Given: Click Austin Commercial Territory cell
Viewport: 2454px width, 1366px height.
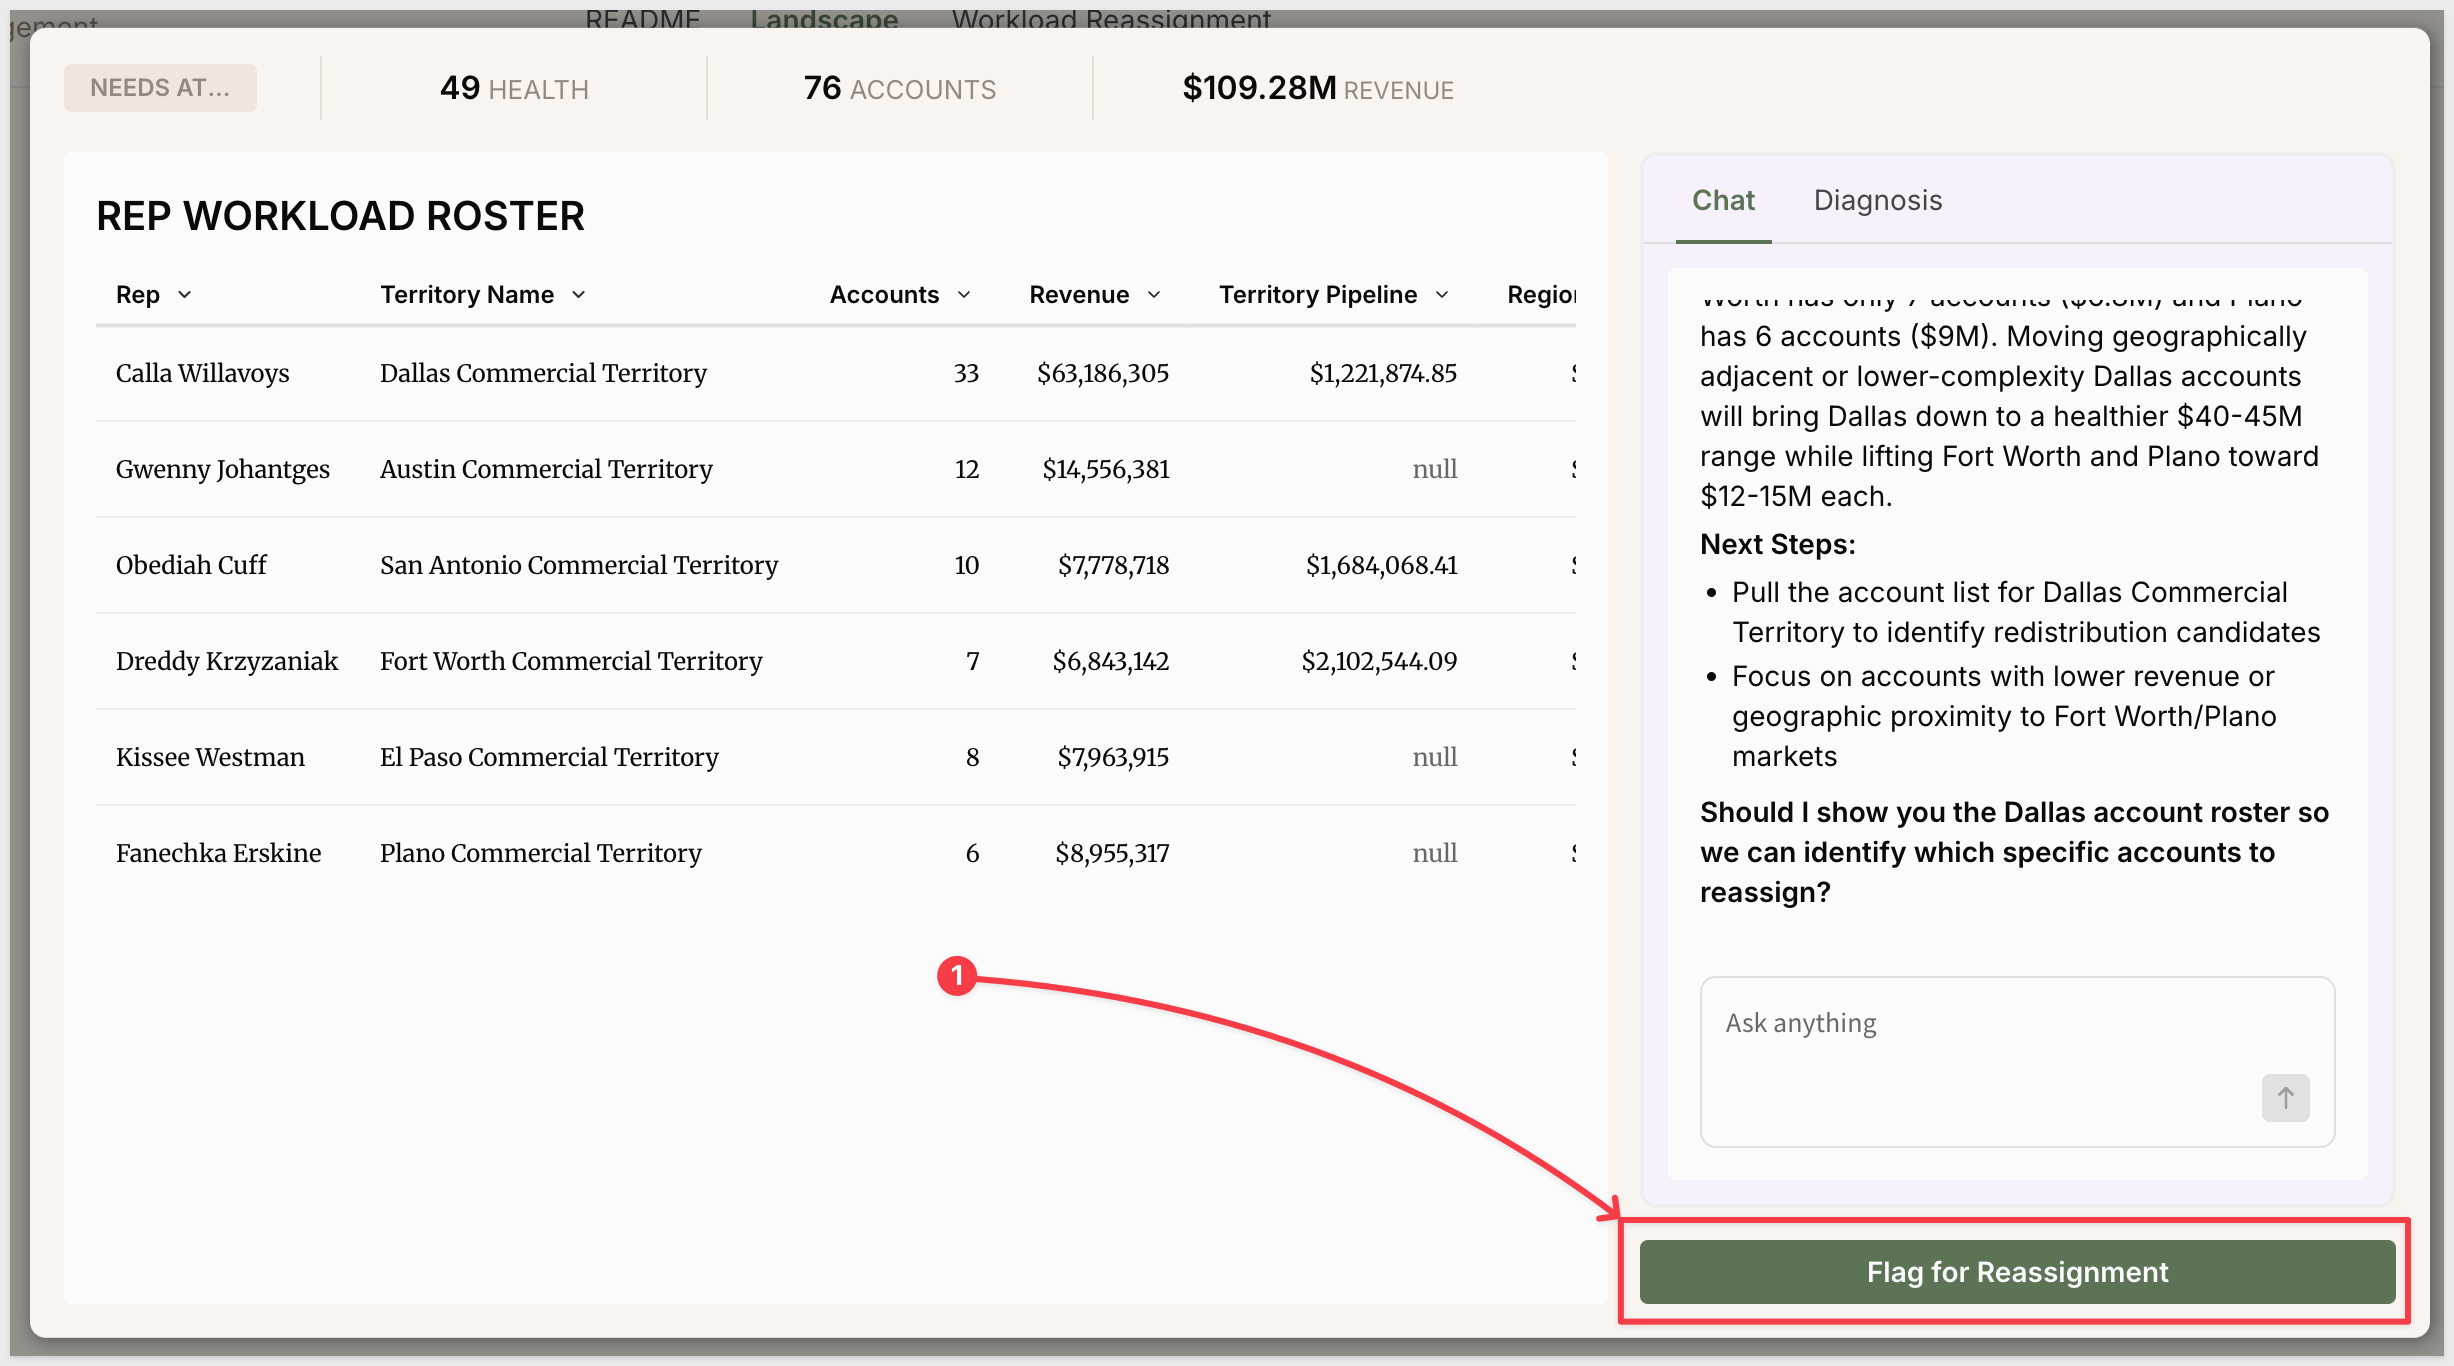Looking at the screenshot, I should coord(546,469).
